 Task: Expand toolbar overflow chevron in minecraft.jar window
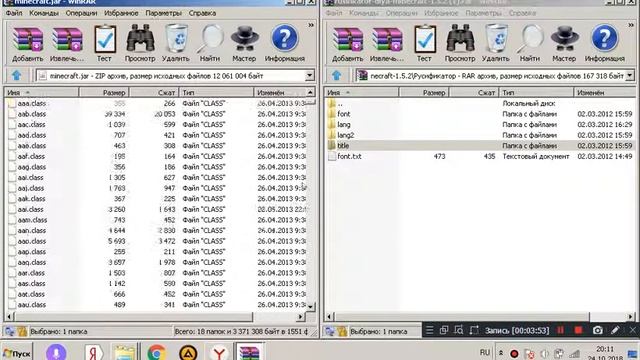pyautogui.click(x=311, y=25)
